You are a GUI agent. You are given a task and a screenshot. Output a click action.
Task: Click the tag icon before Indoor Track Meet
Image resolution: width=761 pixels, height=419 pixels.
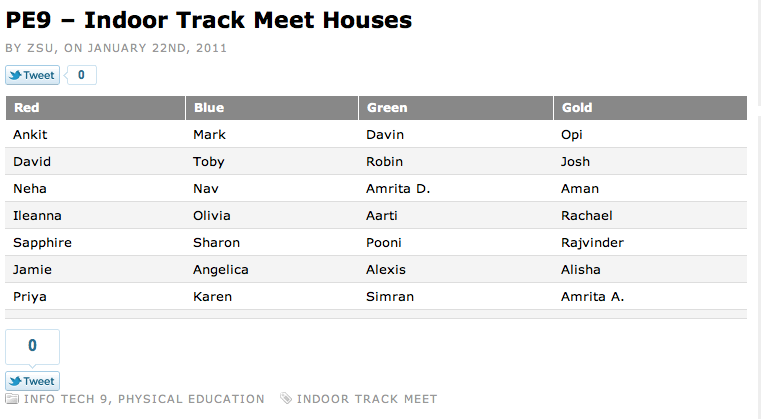(286, 399)
